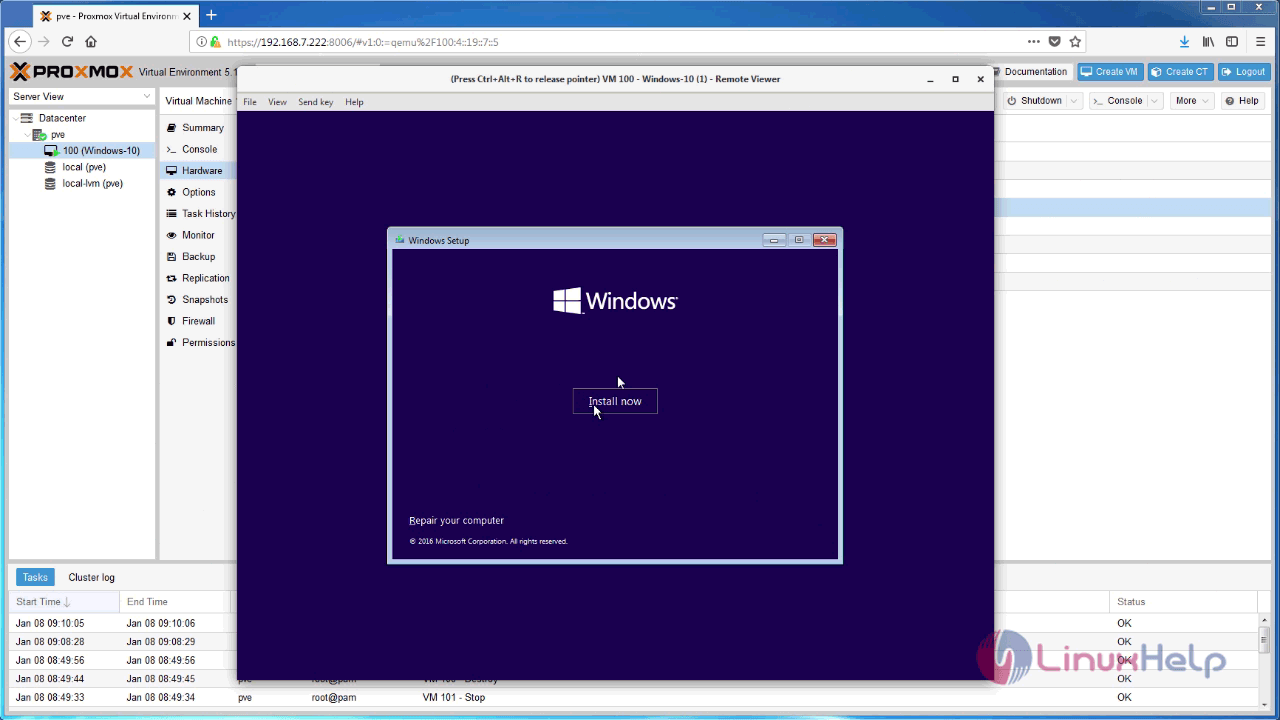Open a new browser tab

211,15
